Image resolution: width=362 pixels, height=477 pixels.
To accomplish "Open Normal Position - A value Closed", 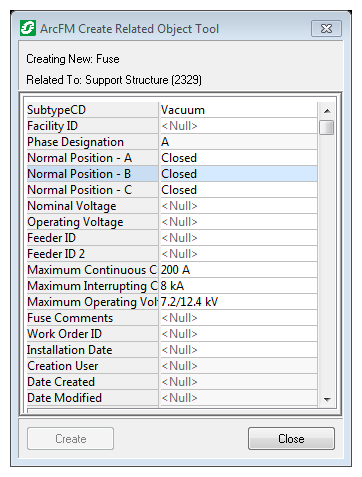I will (x=239, y=158).
